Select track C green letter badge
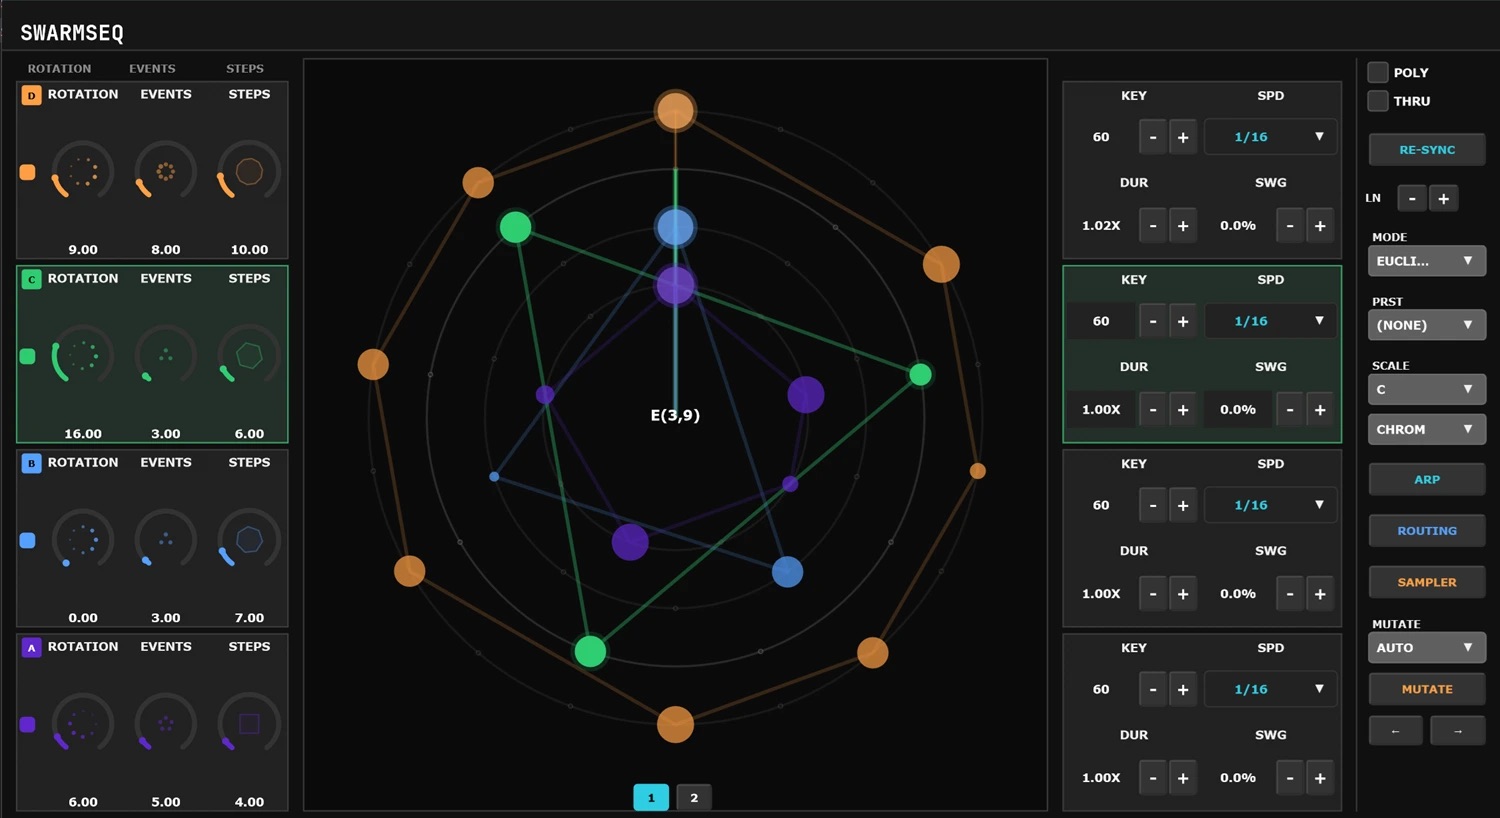 tap(31, 279)
